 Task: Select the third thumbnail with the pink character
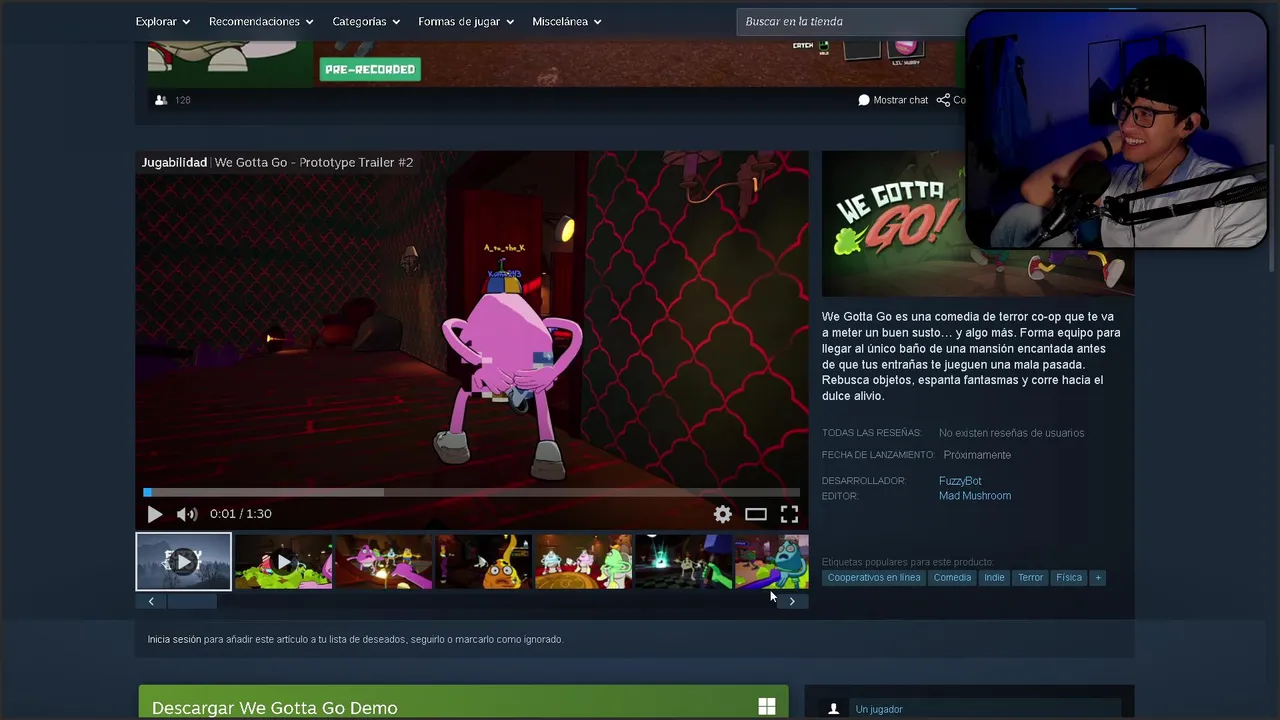coord(383,562)
